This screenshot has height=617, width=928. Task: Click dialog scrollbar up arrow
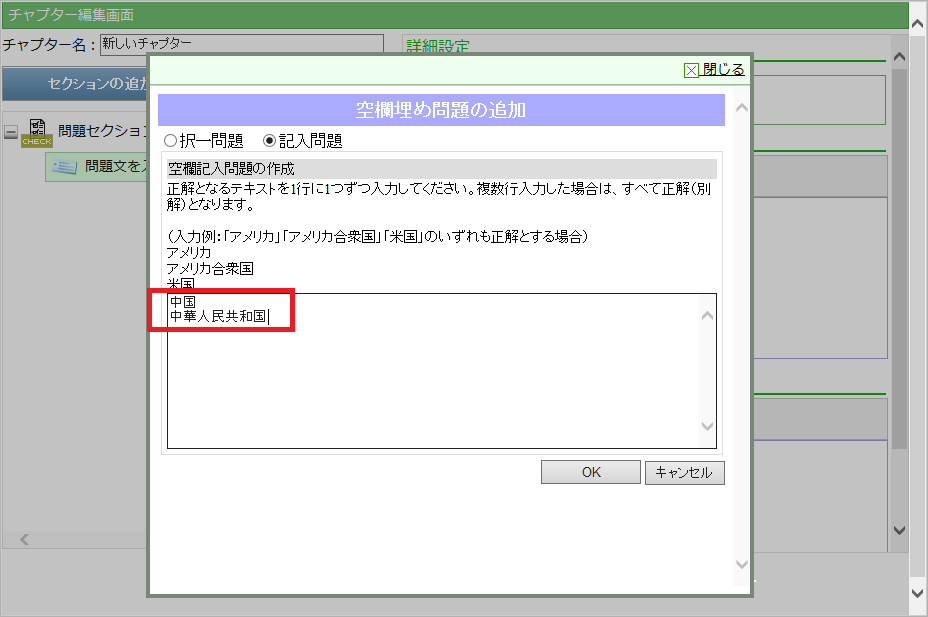coord(742,108)
